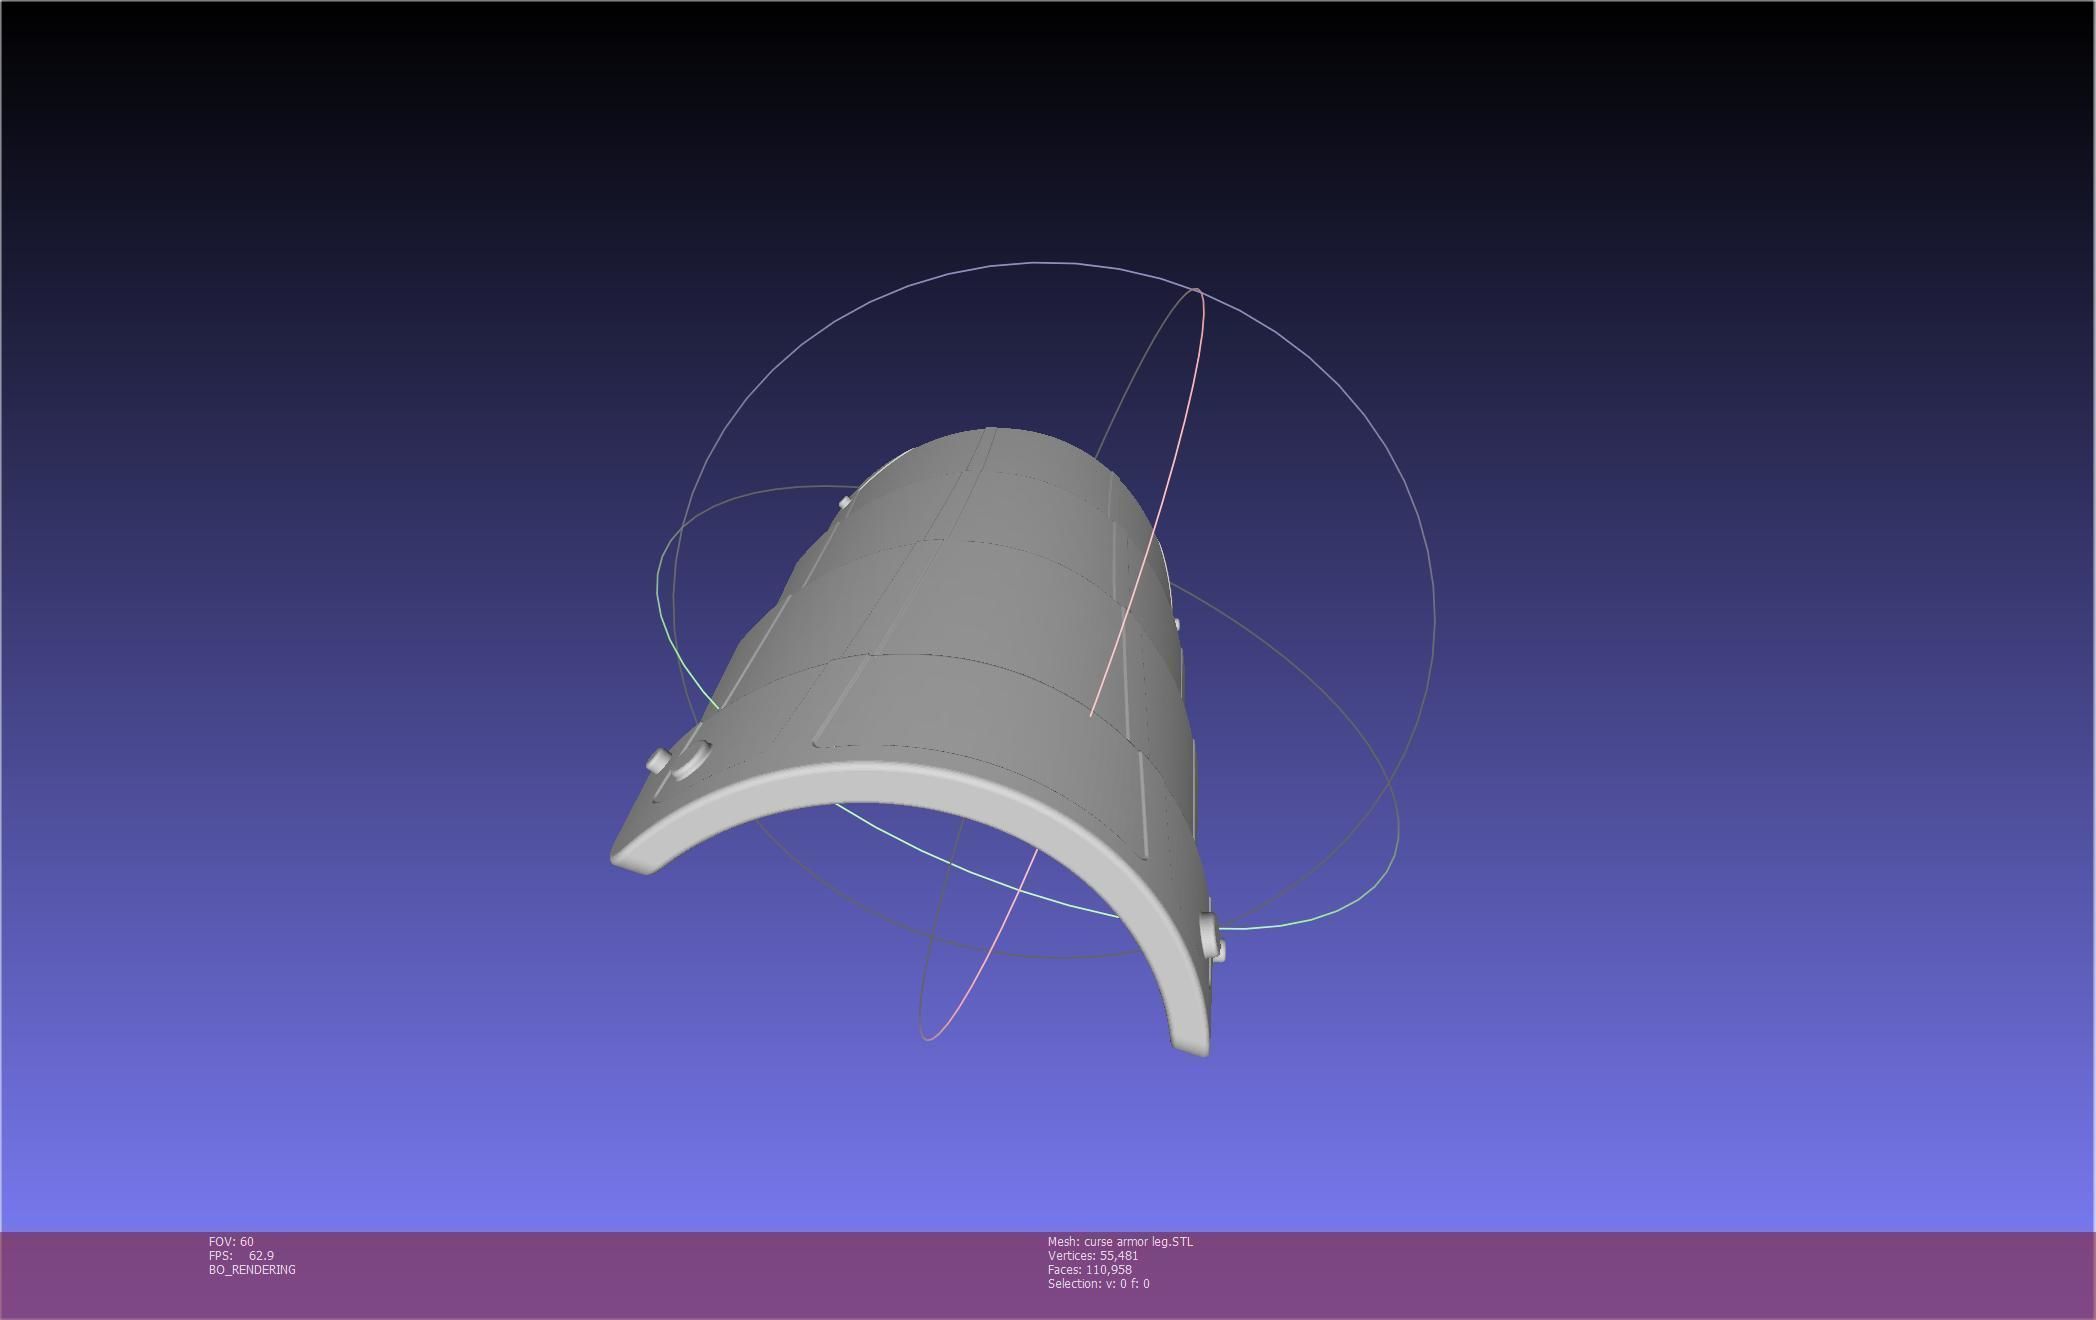Click the 'Selection: v: 0 f: 0' text
The image size is (2096, 1320).
[1099, 1283]
